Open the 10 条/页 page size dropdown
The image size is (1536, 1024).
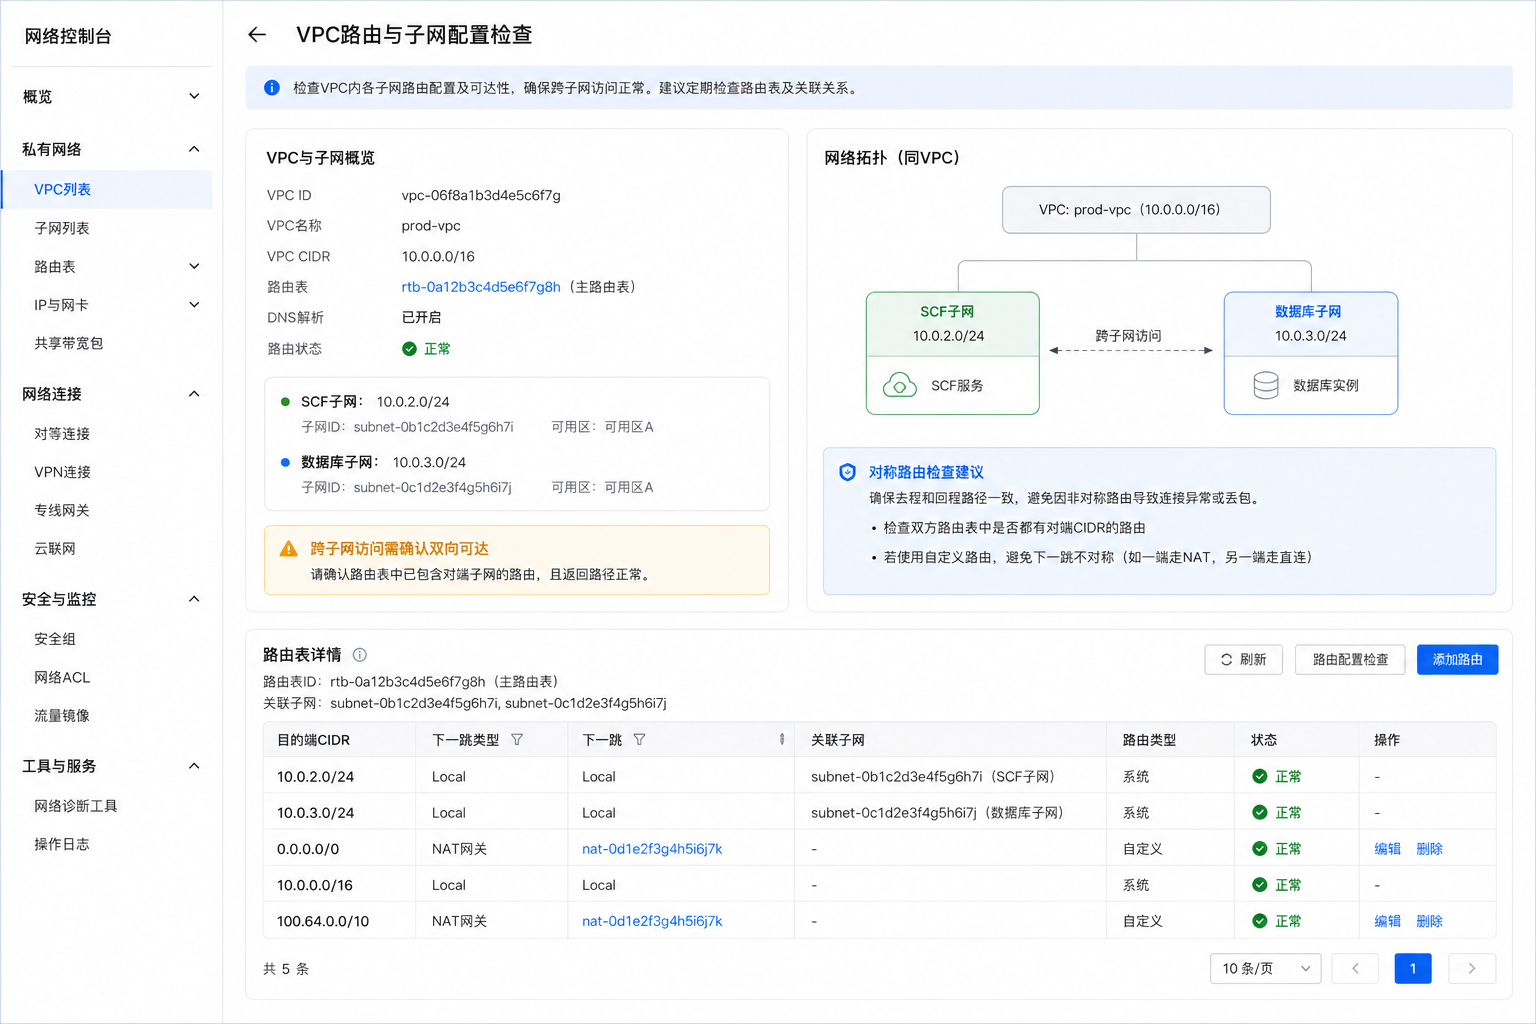1265,968
